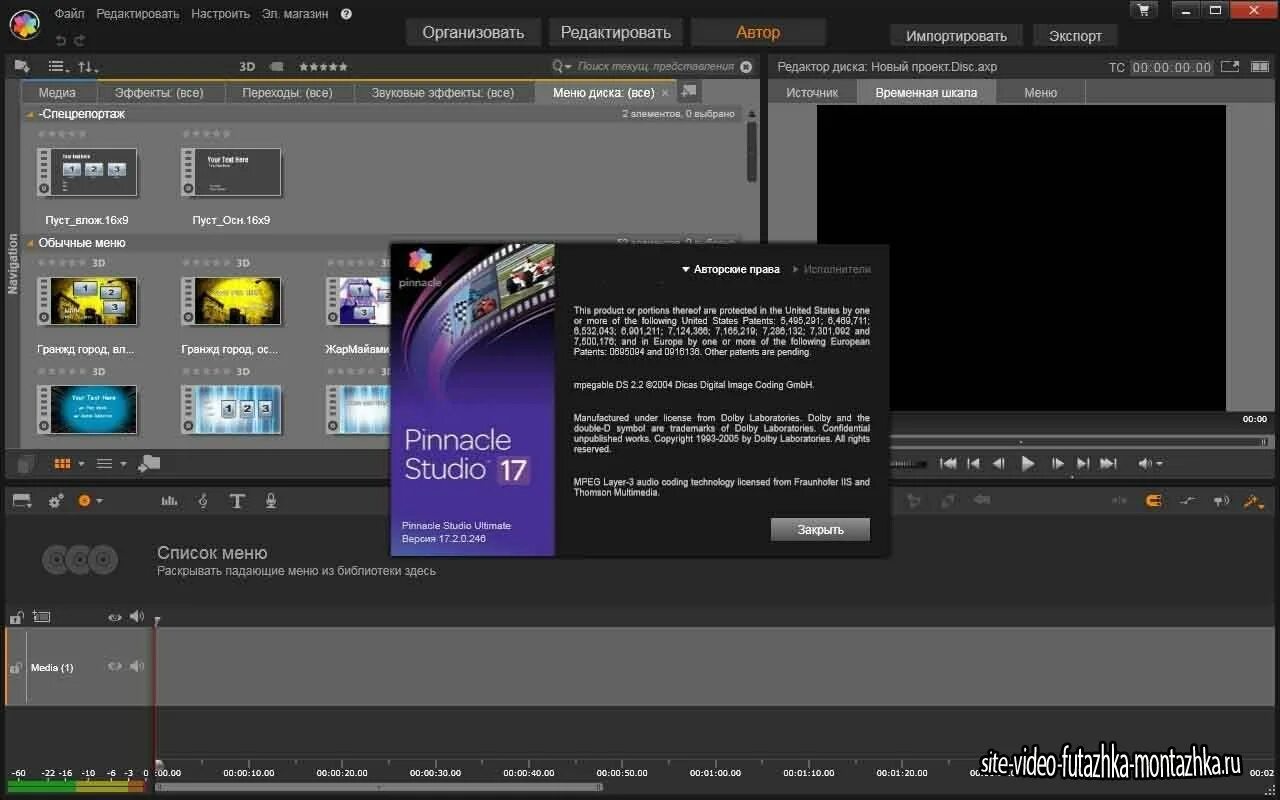
Task: Click the Импортировать button
Action: (956, 35)
